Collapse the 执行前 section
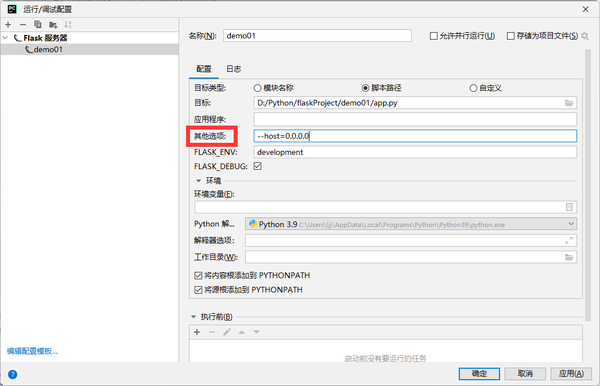Screen dimensions: 600x386 pyautogui.click(x=193, y=317)
